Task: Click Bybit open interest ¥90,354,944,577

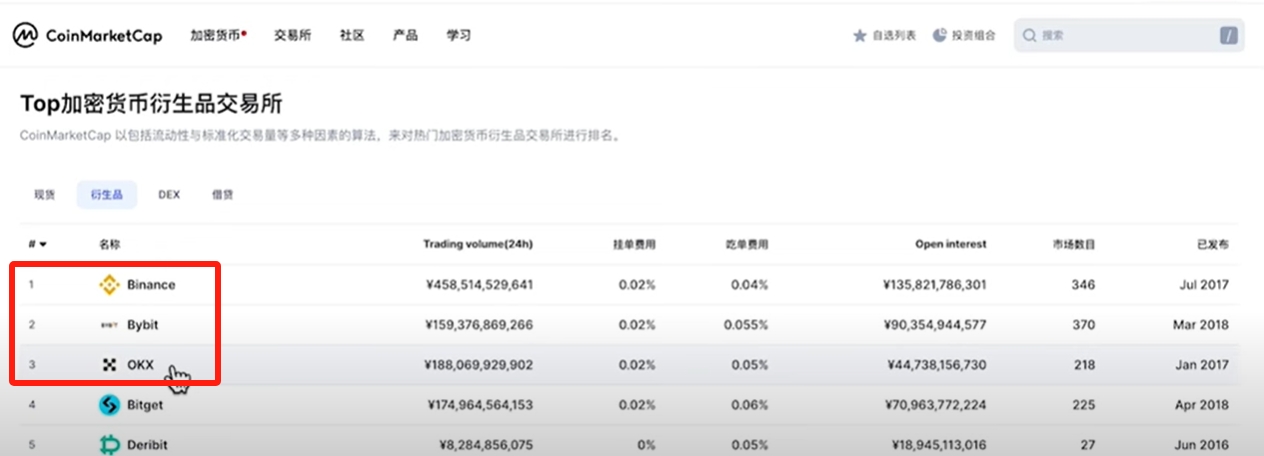Action: 935,325
